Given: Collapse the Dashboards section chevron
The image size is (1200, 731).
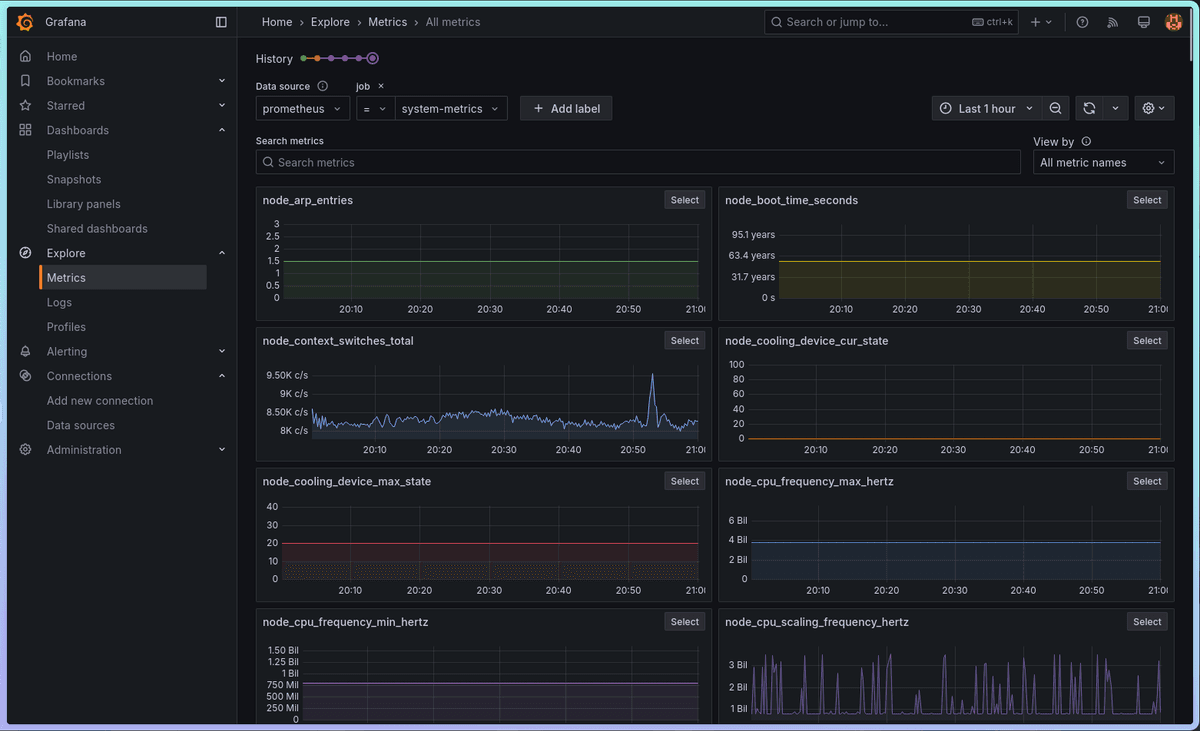Looking at the screenshot, I should (x=222, y=130).
